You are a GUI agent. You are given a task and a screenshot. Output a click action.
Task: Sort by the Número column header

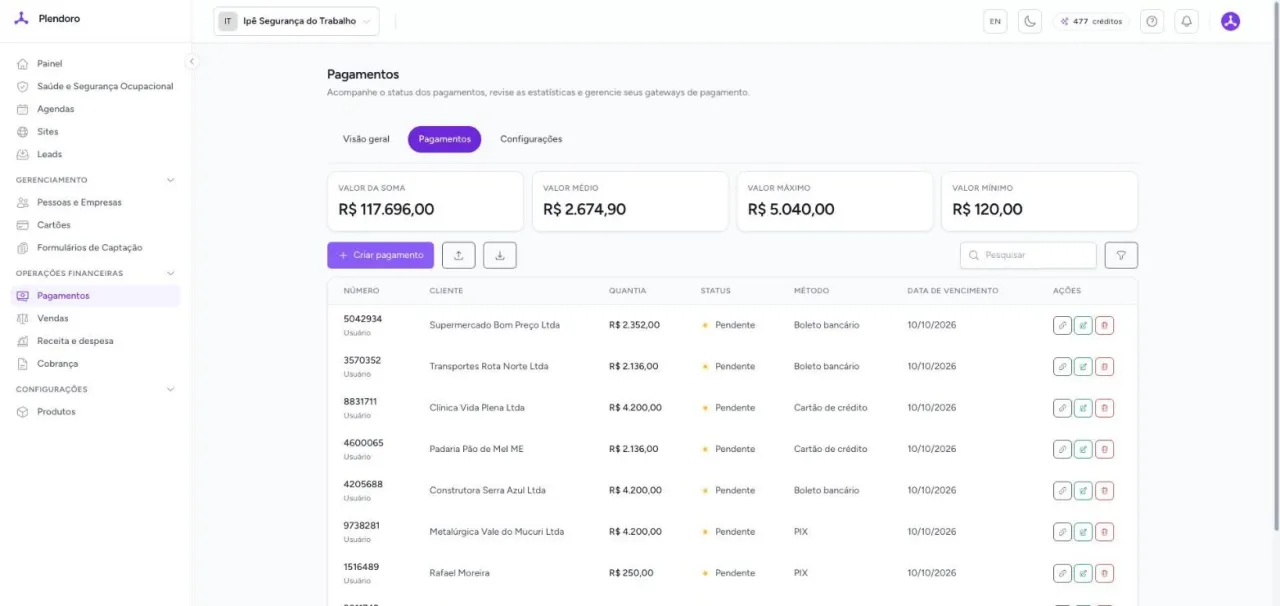[361, 291]
